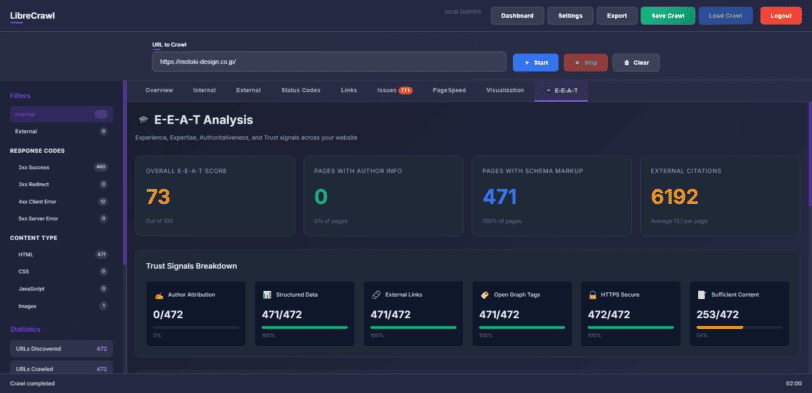Image resolution: width=812 pixels, height=393 pixels.
Task: Save the current crawl
Action: tap(668, 16)
